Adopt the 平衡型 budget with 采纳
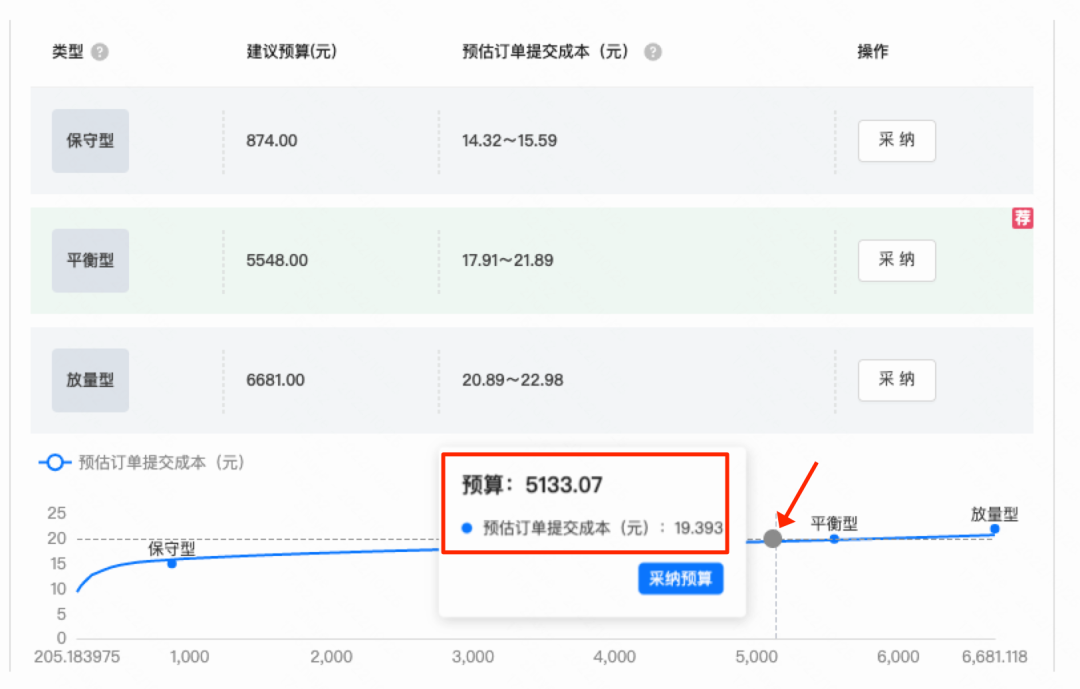1080x689 pixels. pos(896,260)
